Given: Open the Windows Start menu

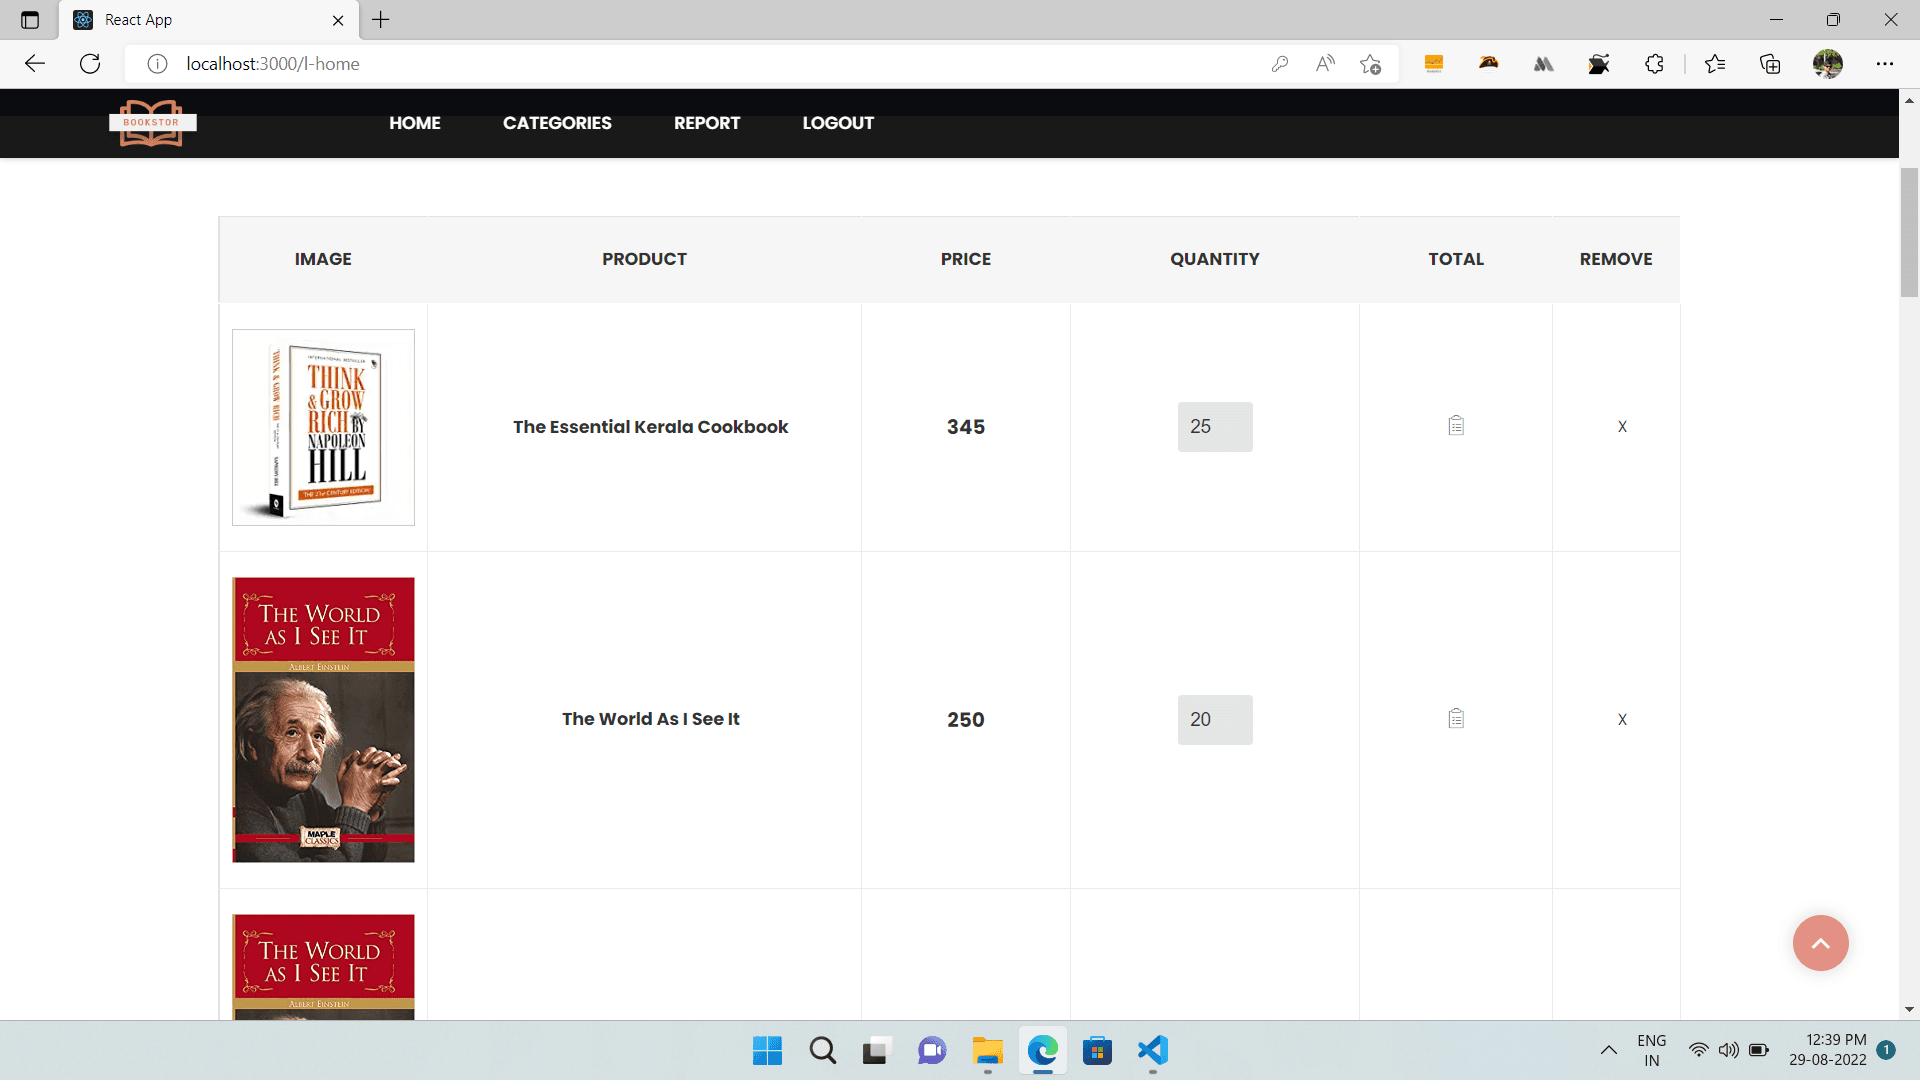Looking at the screenshot, I should [767, 1051].
